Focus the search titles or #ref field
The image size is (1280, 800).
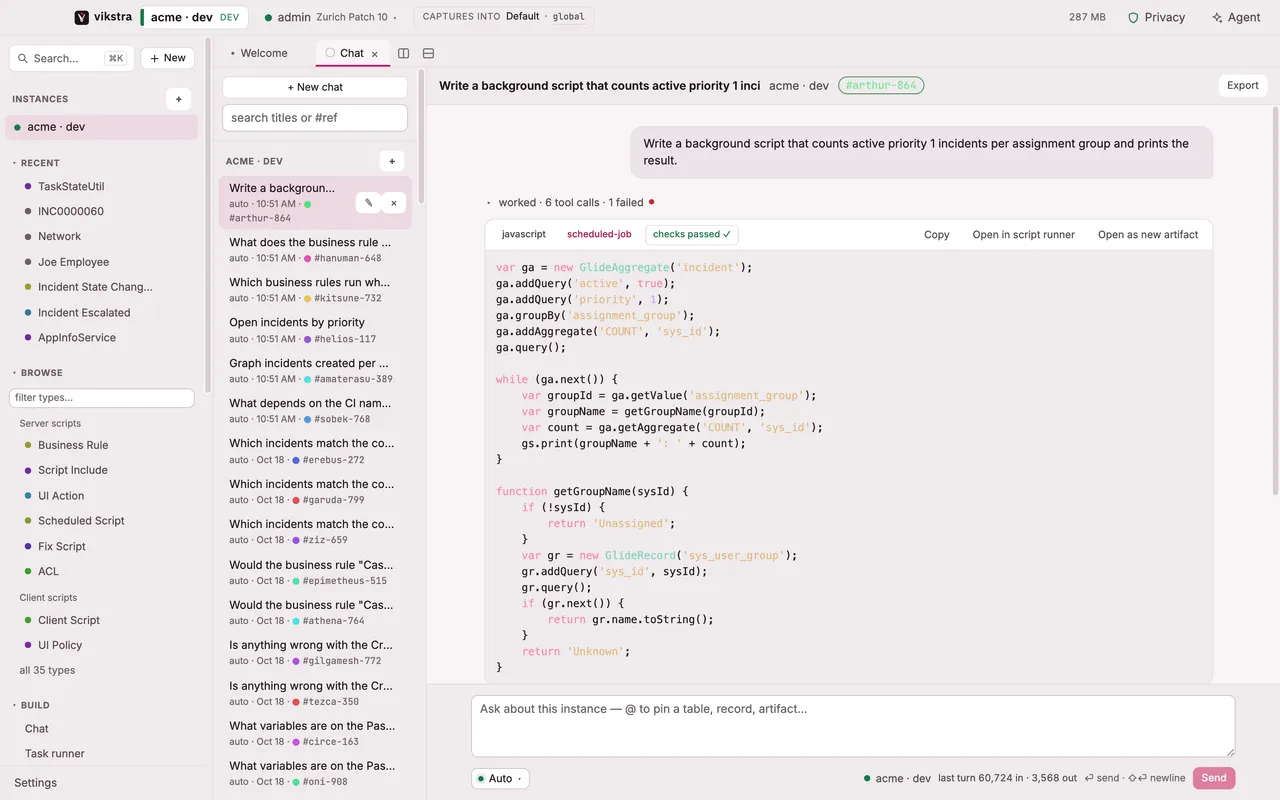click(x=315, y=118)
